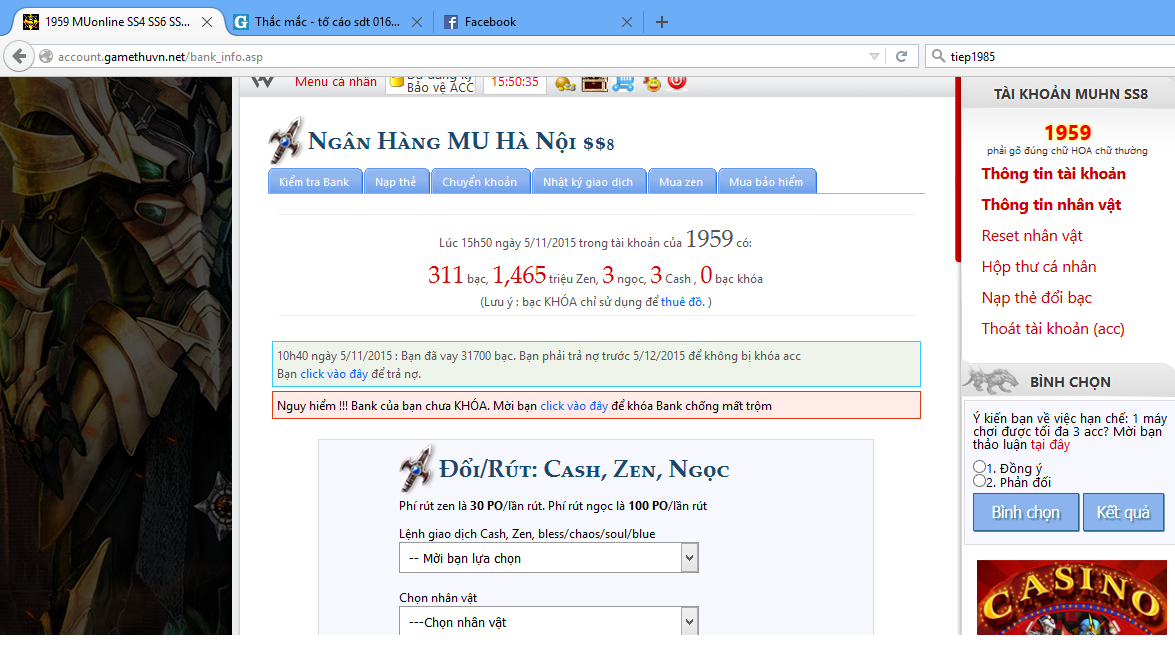
Task: Open Nạp thẻ đổi bạc link
Action: pyautogui.click(x=1036, y=297)
